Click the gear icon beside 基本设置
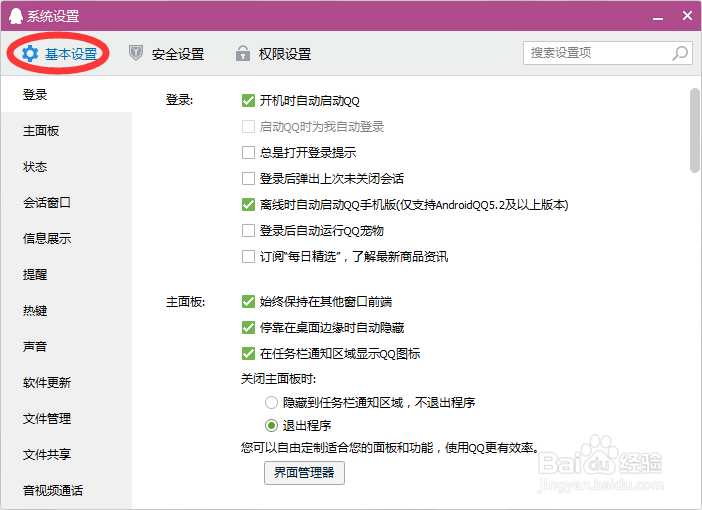The height and width of the screenshot is (510, 702). pyautogui.click(x=30, y=54)
